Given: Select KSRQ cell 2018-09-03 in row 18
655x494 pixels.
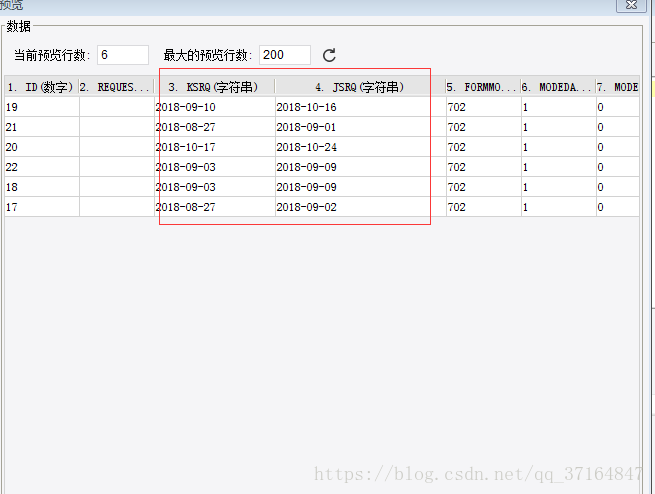Looking at the screenshot, I should pyautogui.click(x=215, y=187).
